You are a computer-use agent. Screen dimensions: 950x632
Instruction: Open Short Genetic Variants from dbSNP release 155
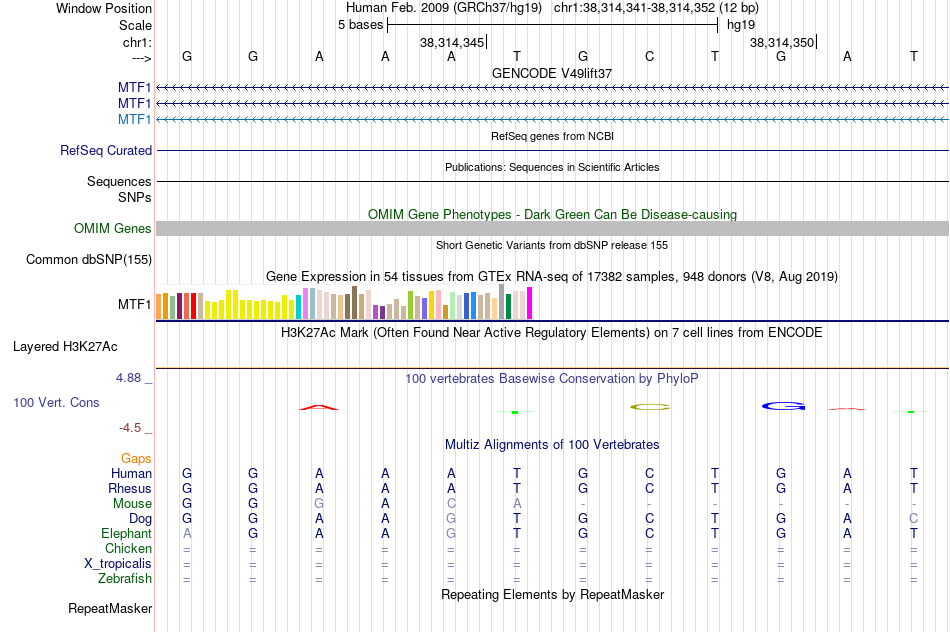click(x=552, y=245)
